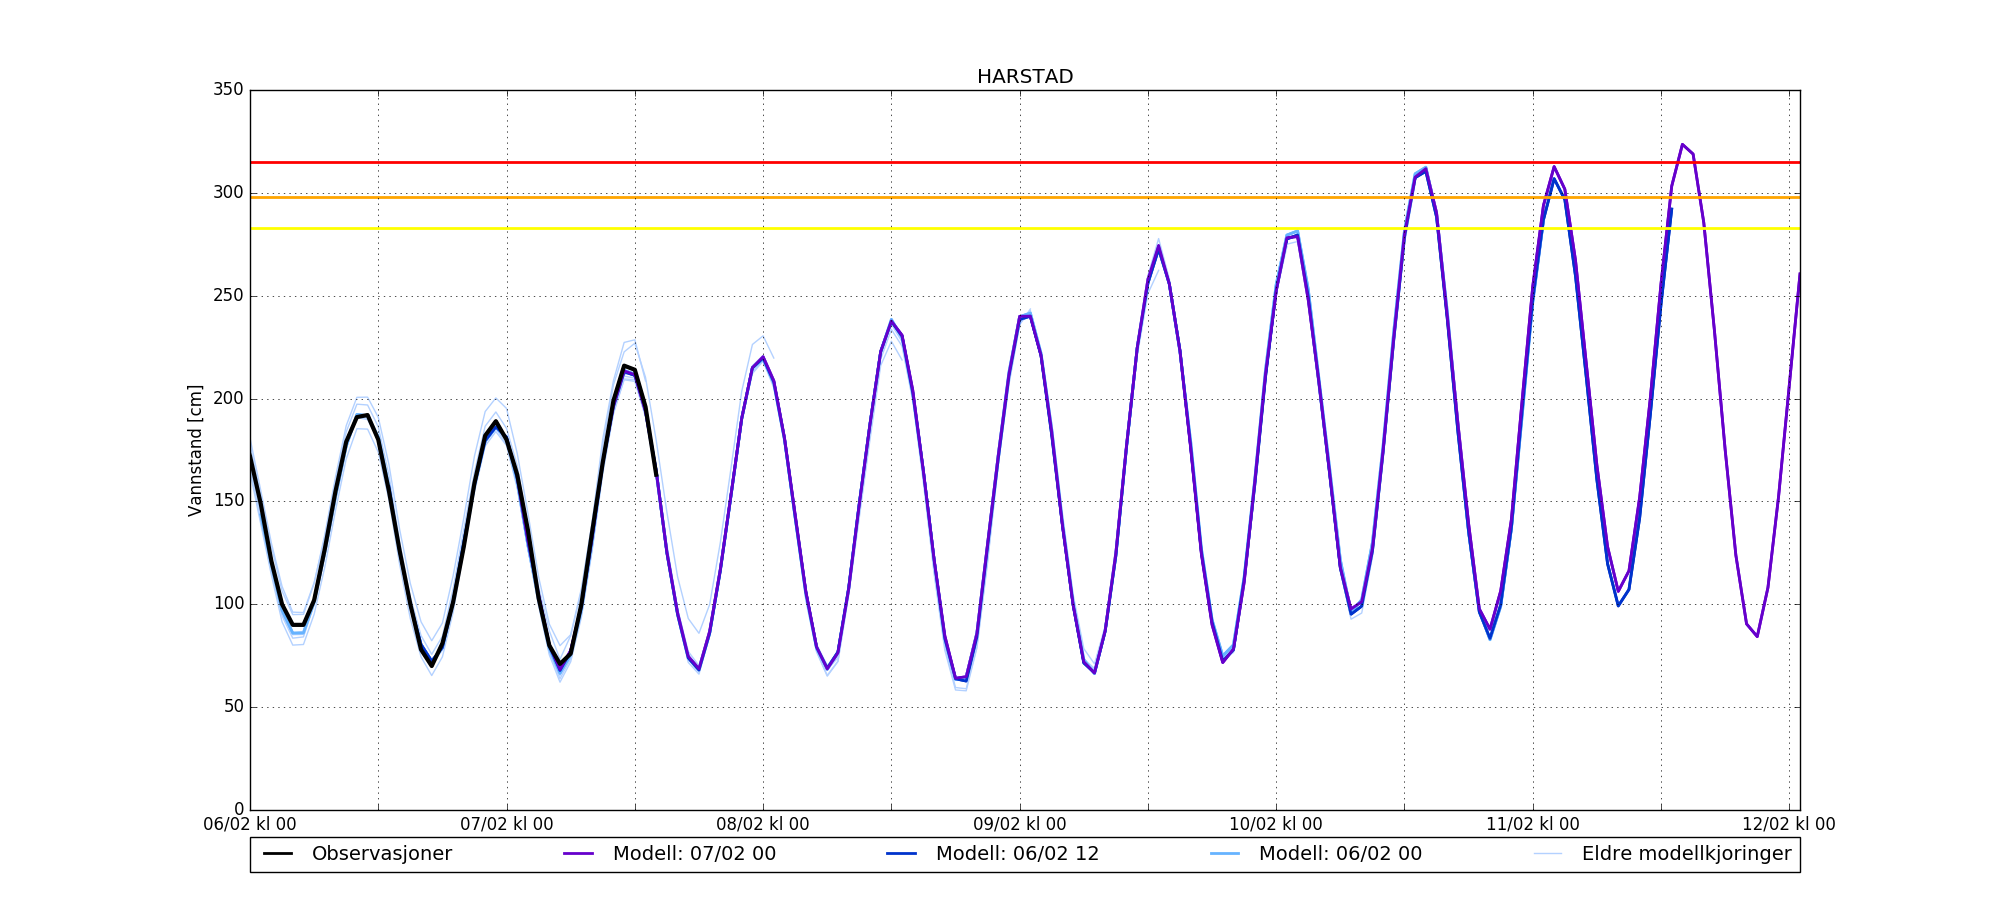Click the '12/02 kl 00' x-axis tick label
This screenshot has height=900, width=2000.
[1788, 825]
